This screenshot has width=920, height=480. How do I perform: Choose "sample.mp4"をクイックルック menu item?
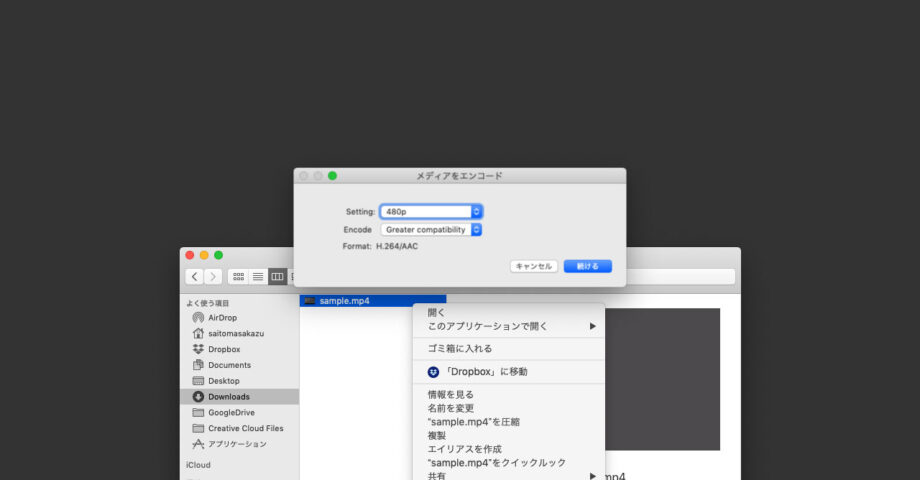pyautogui.click(x=509, y=463)
